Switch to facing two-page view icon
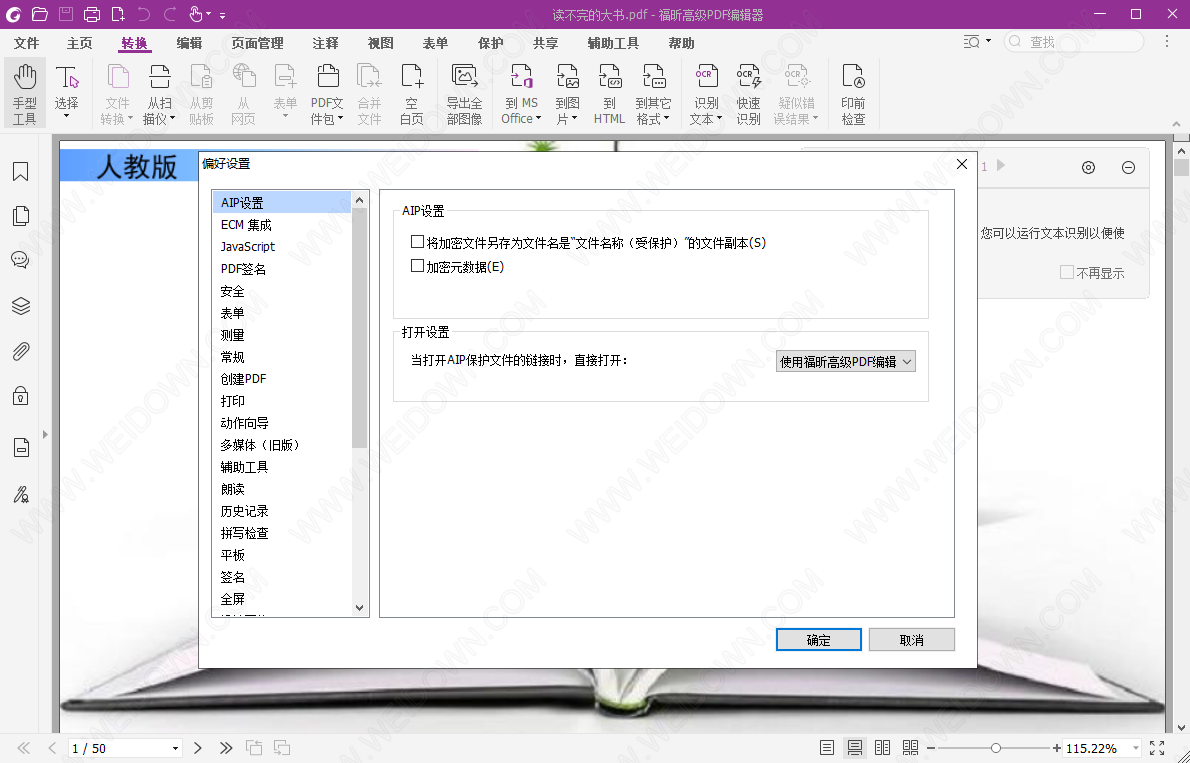1190x763 pixels. 882,748
